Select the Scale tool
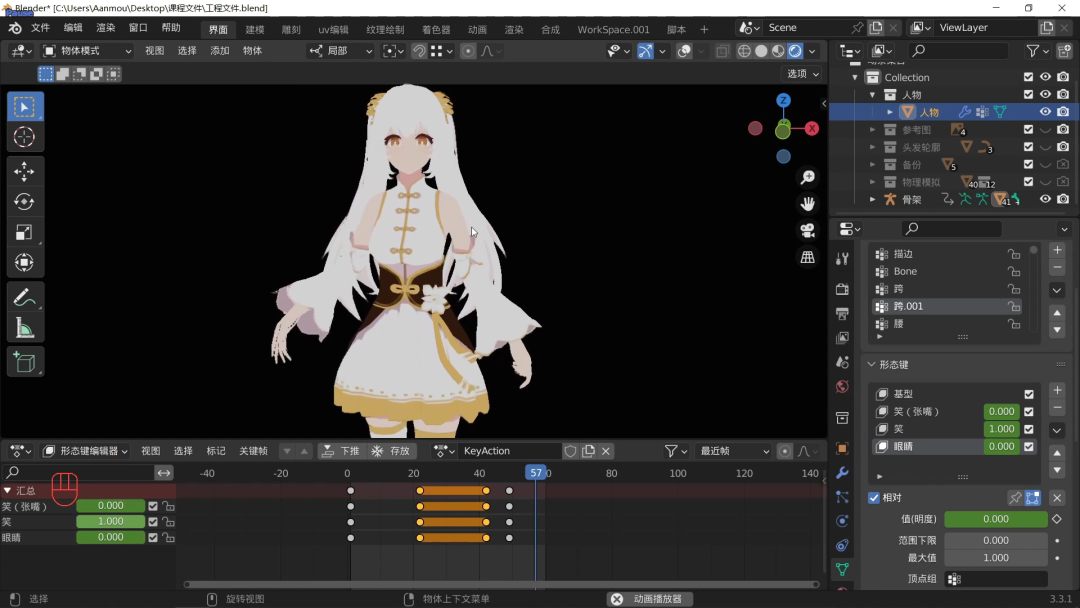Viewport: 1080px width, 608px height. [x=25, y=233]
